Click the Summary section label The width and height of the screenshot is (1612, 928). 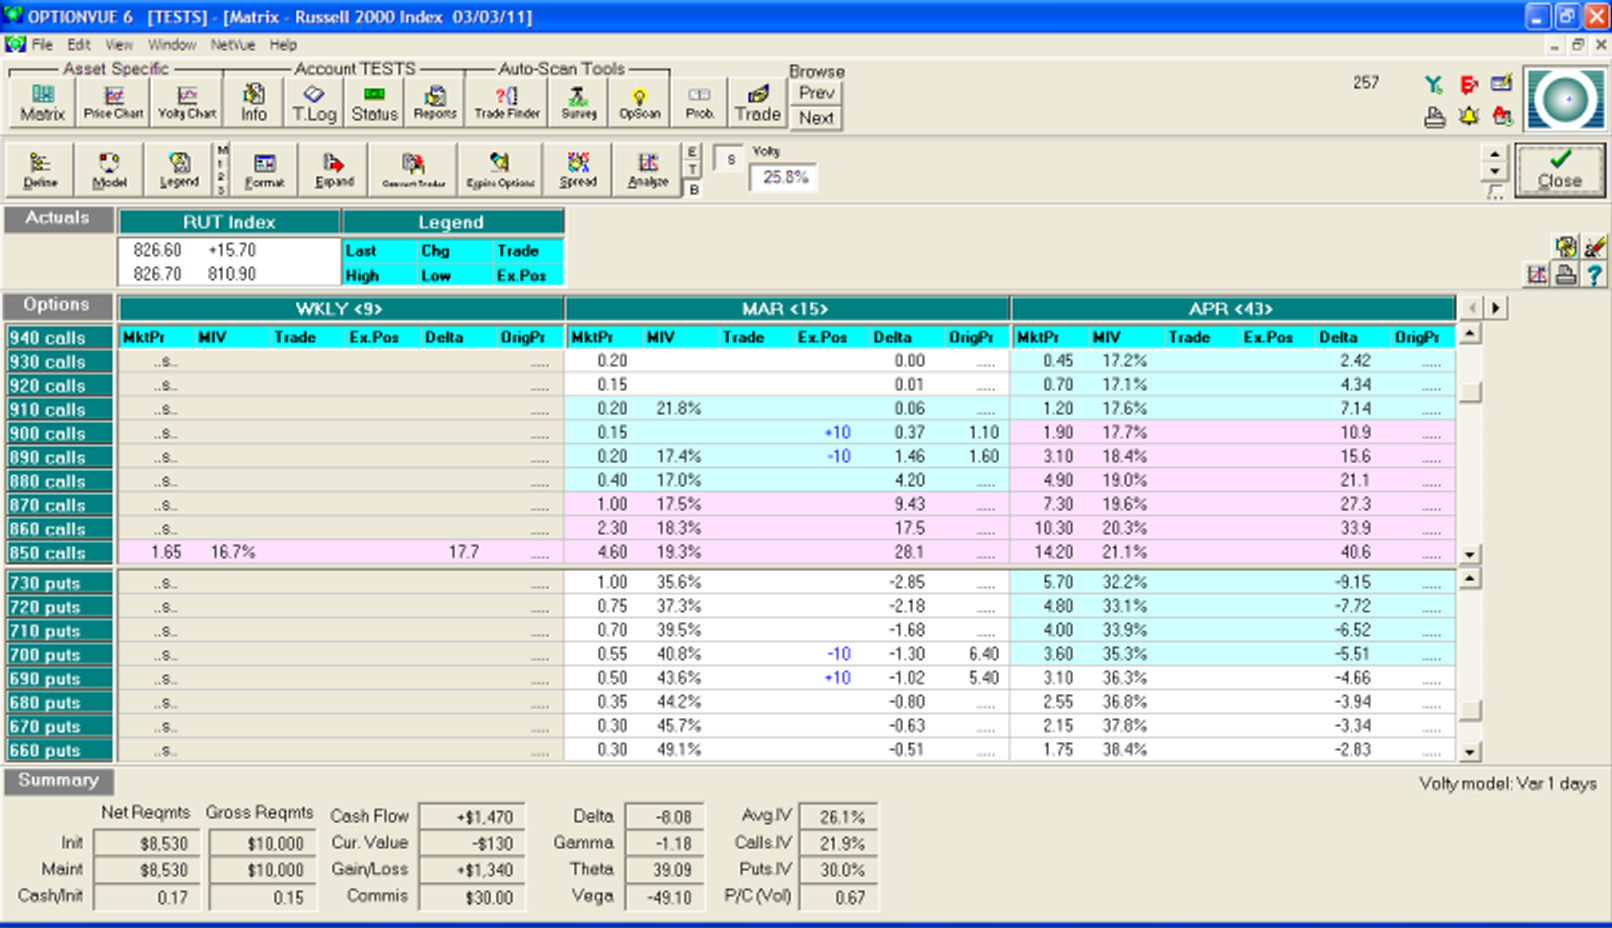pyautogui.click(x=58, y=781)
